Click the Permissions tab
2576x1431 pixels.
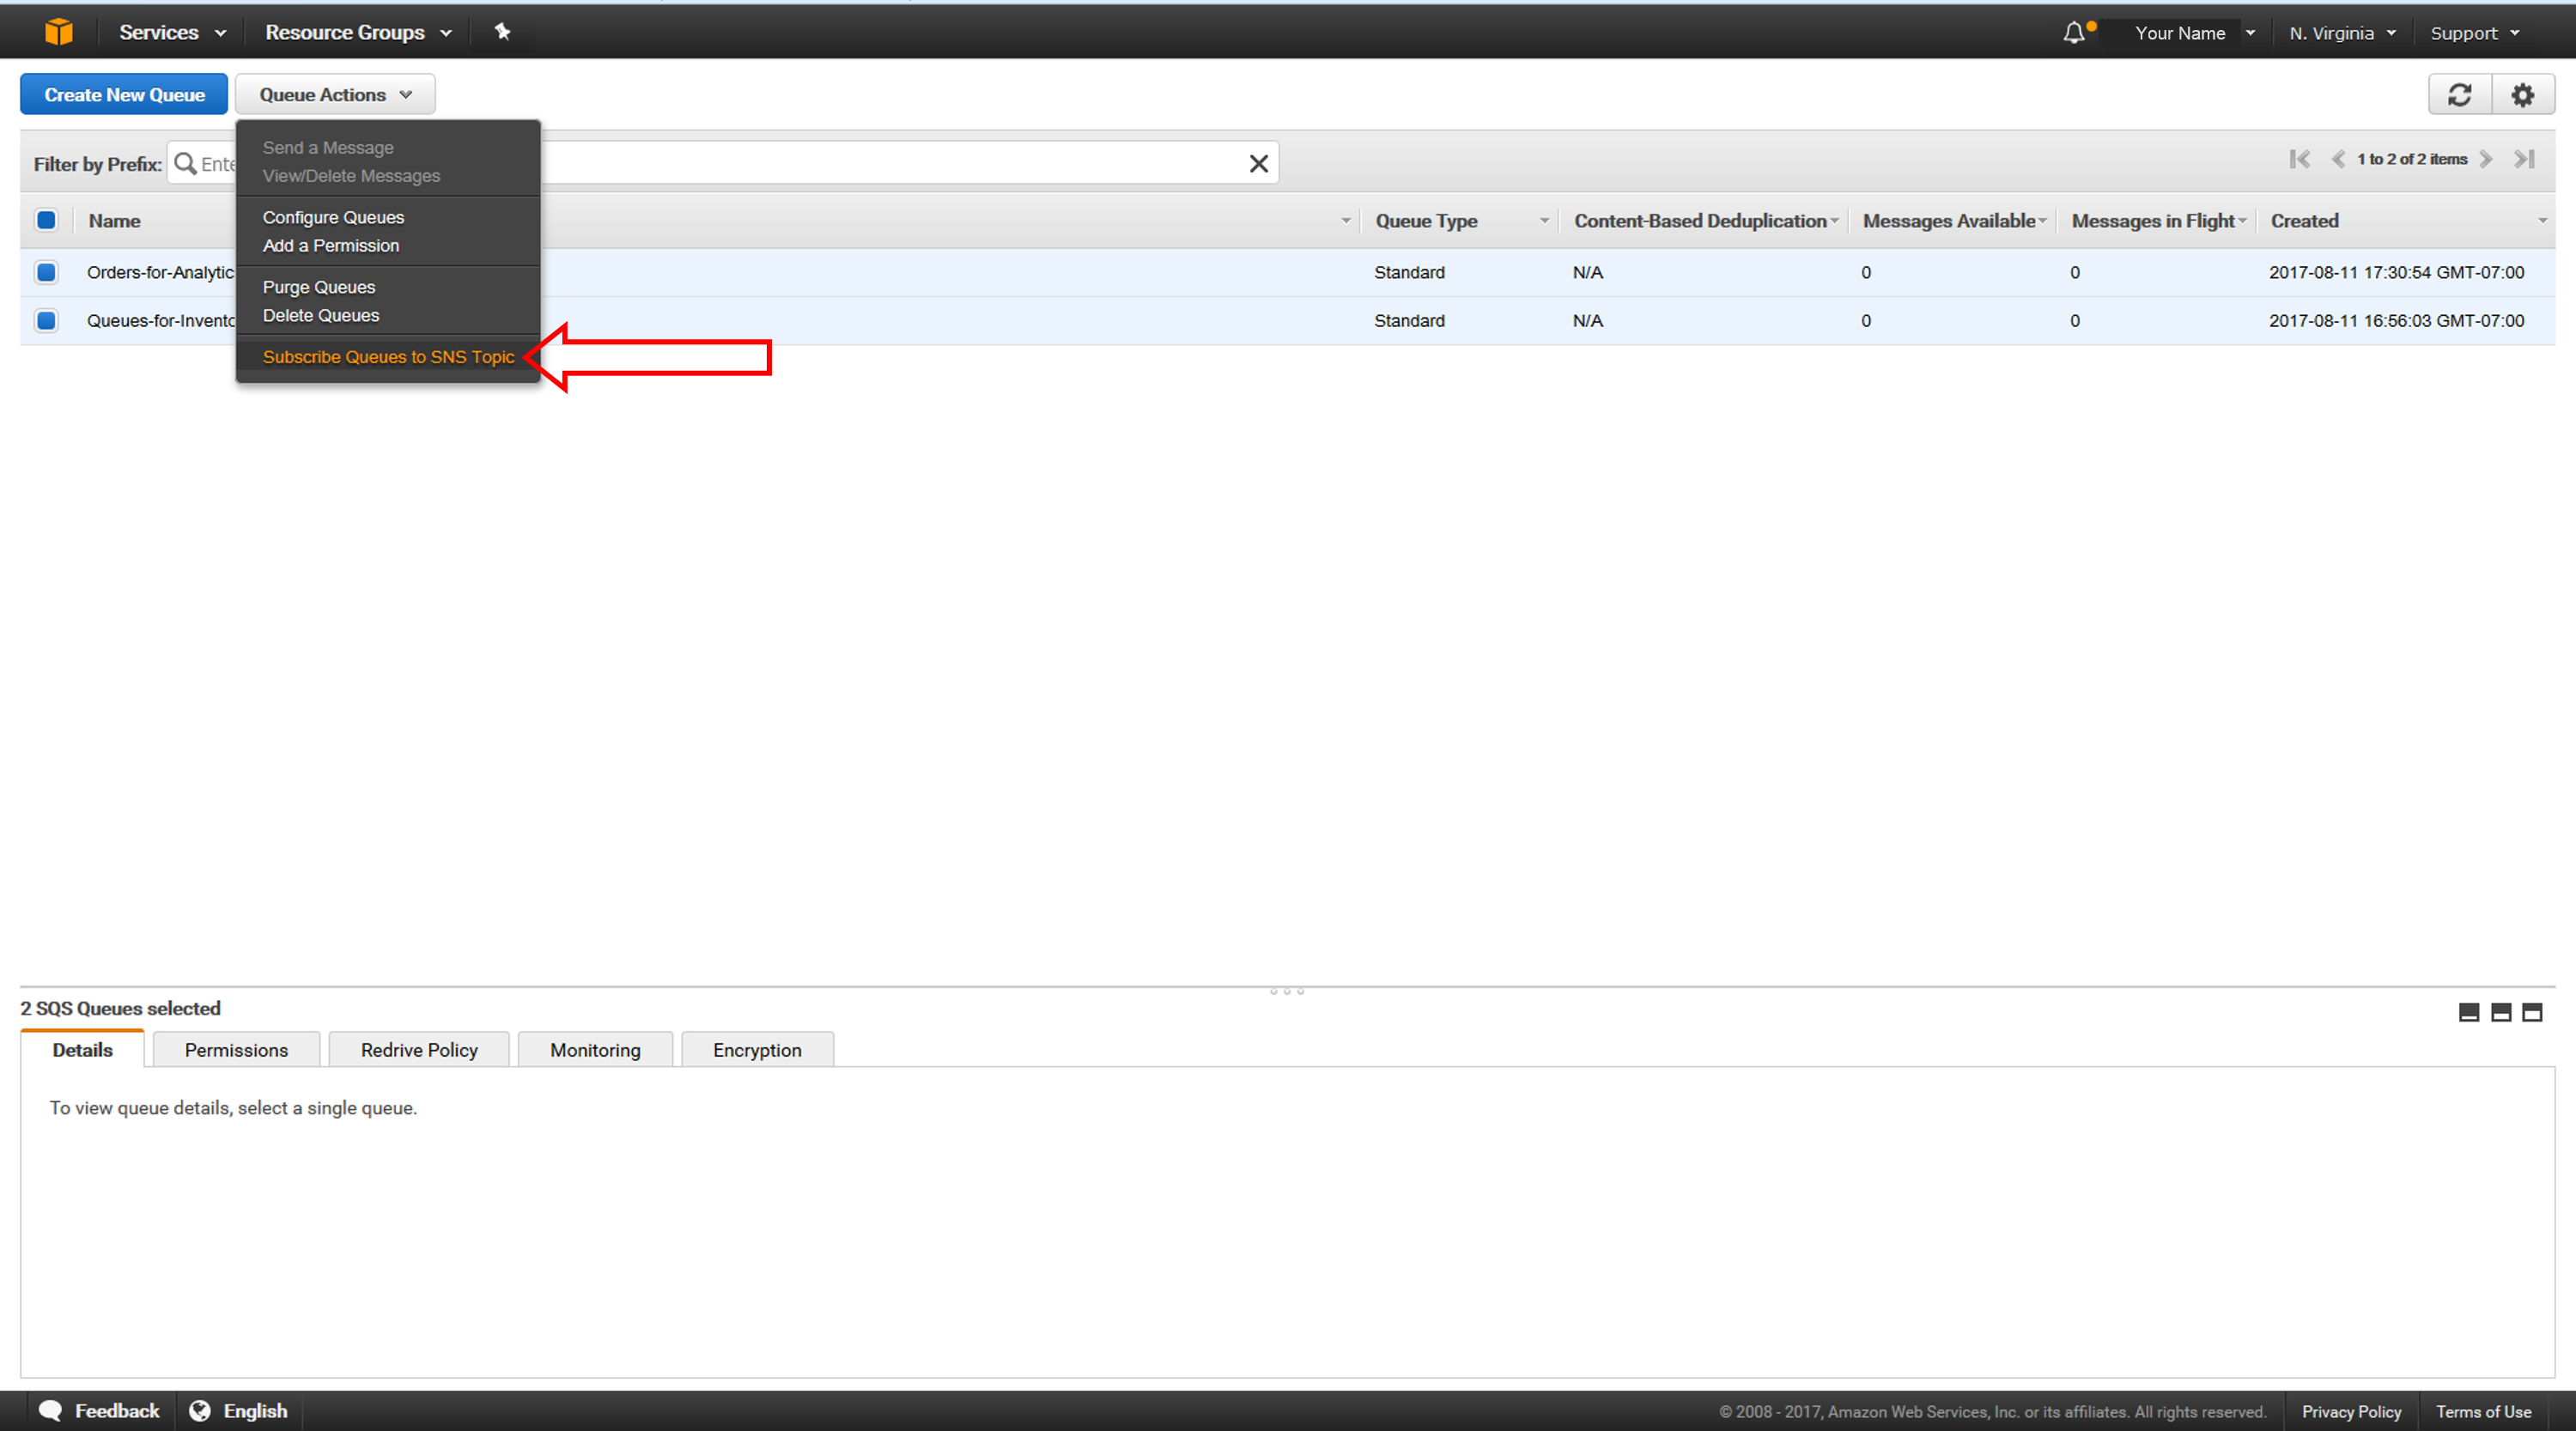pyautogui.click(x=236, y=1049)
